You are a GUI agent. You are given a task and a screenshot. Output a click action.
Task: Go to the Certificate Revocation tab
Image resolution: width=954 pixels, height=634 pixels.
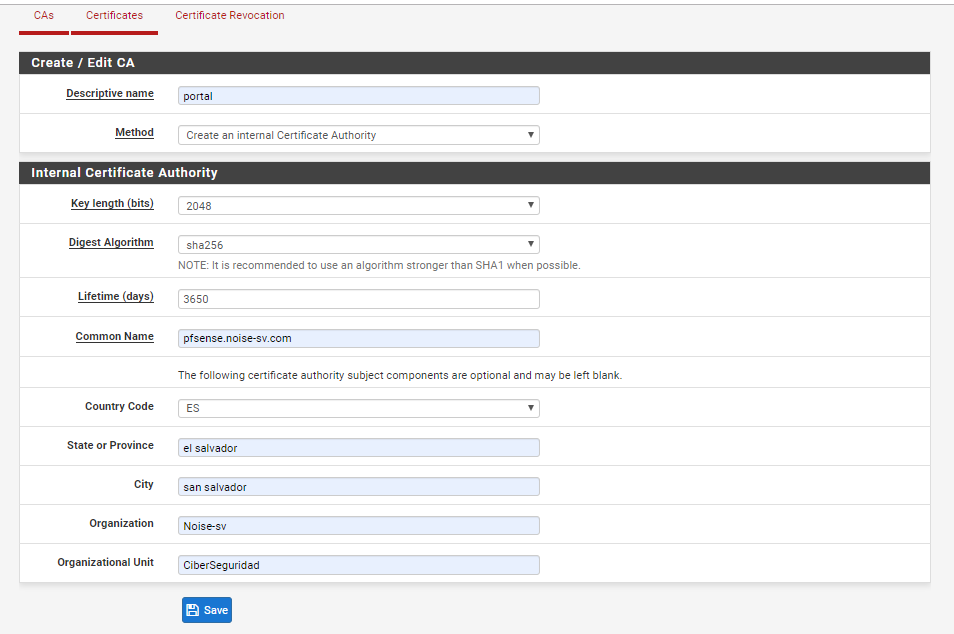pyautogui.click(x=229, y=15)
